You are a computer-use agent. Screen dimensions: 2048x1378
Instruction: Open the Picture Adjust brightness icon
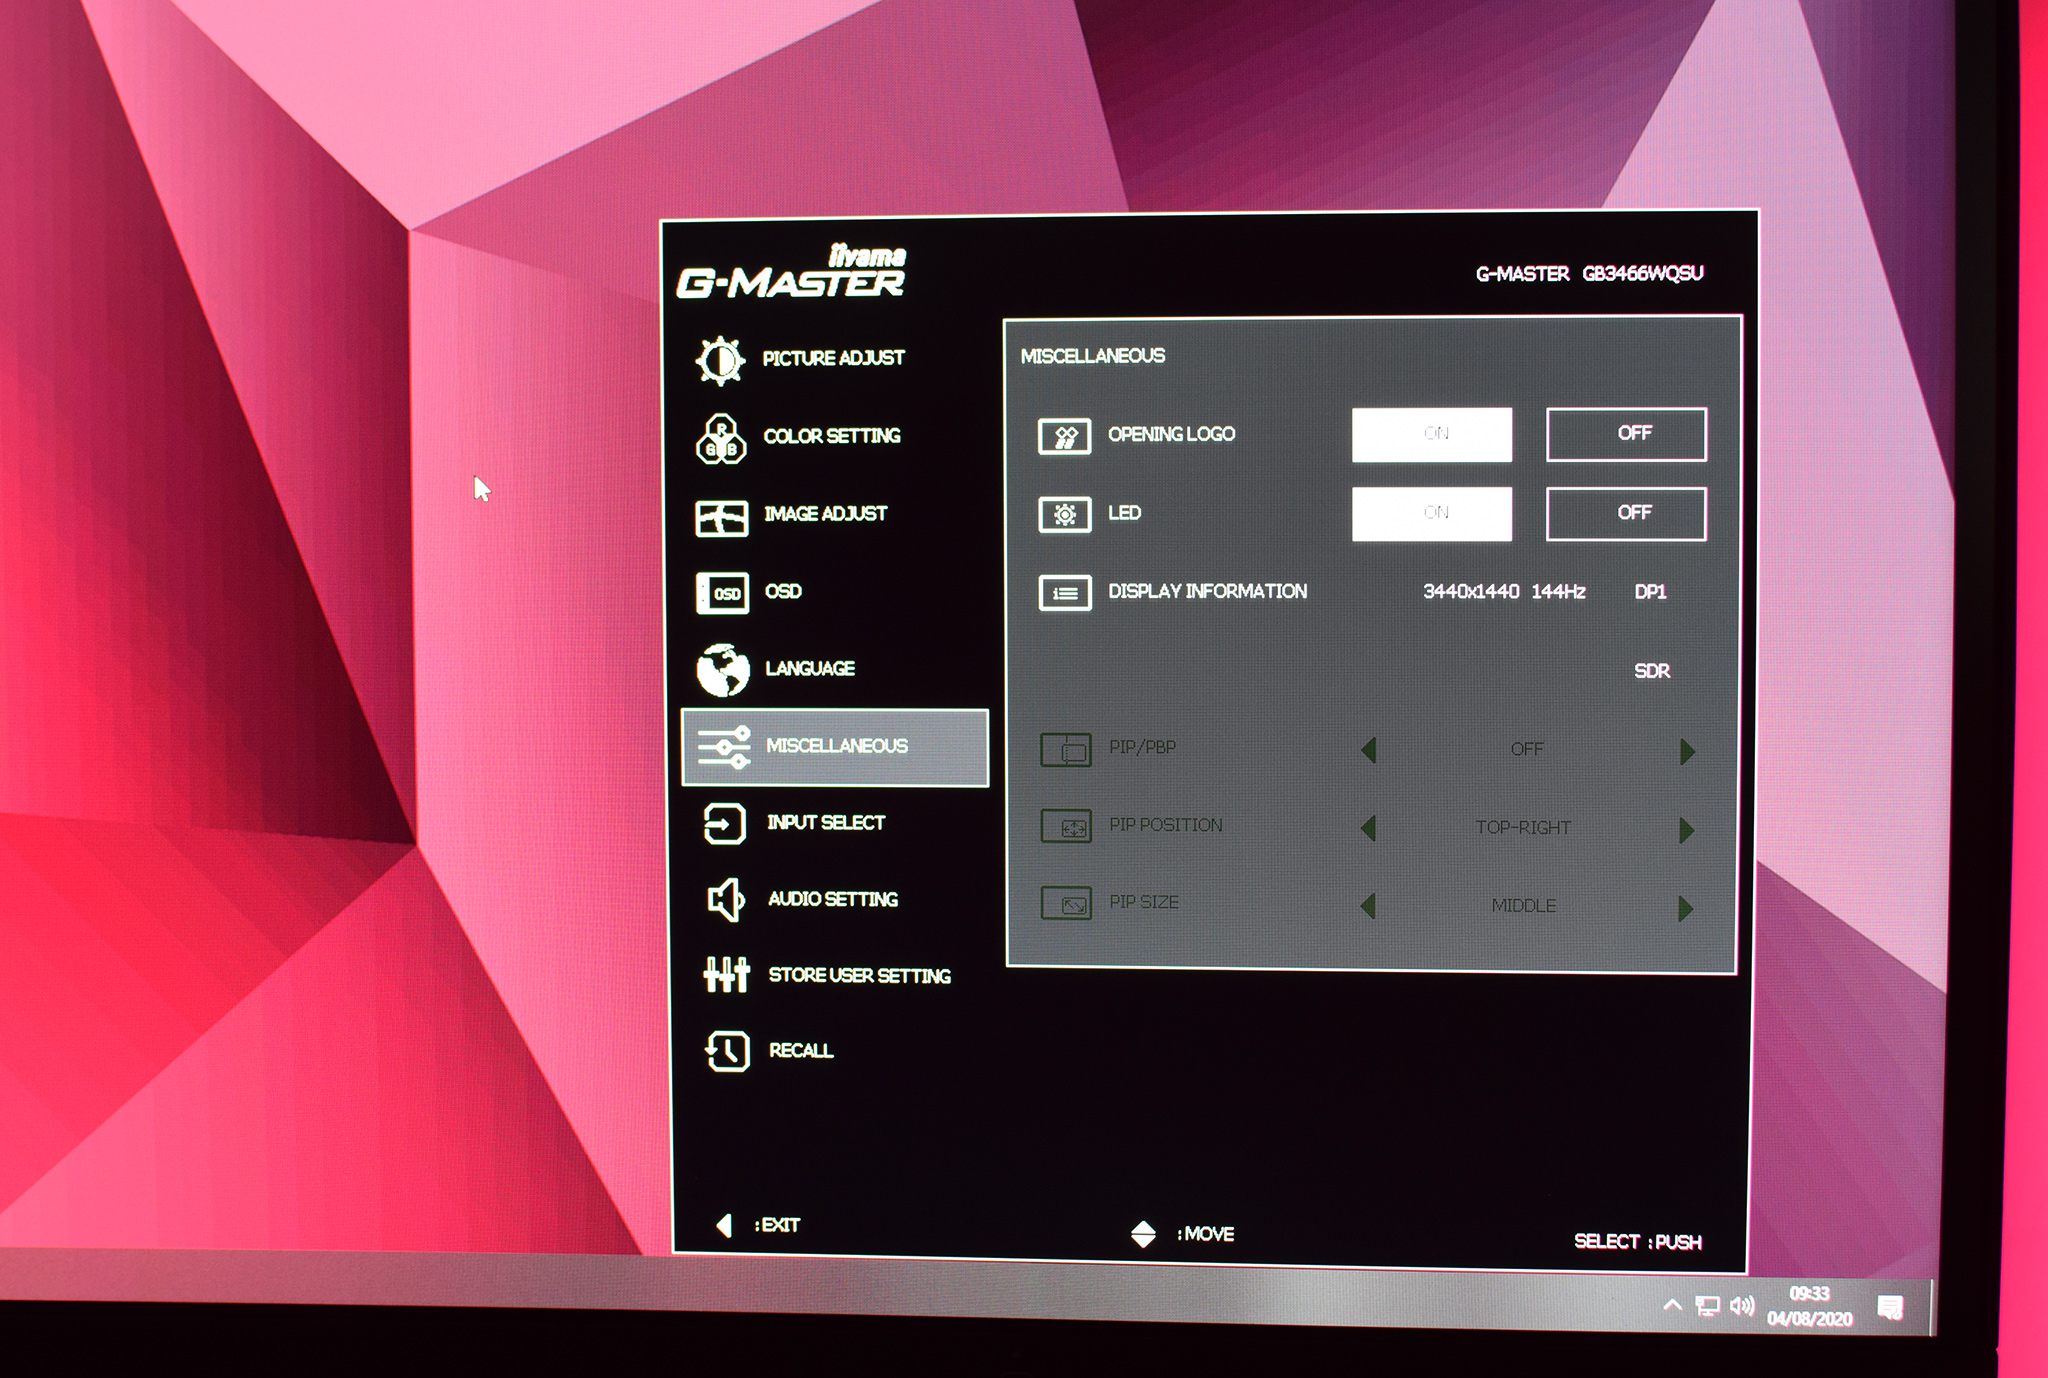pyautogui.click(x=720, y=360)
